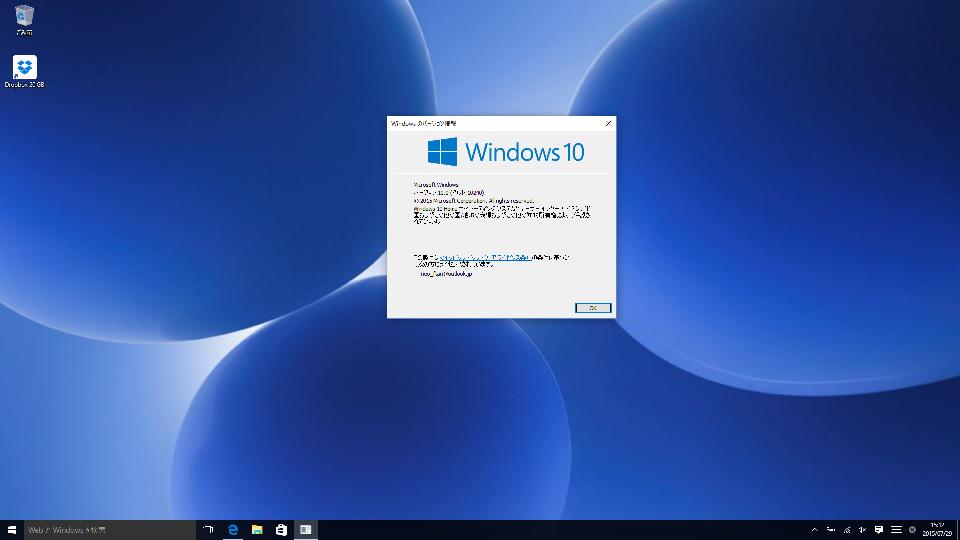Click OK in the Windows version dialog
Viewport: 960px width, 540px height.
pos(593,308)
